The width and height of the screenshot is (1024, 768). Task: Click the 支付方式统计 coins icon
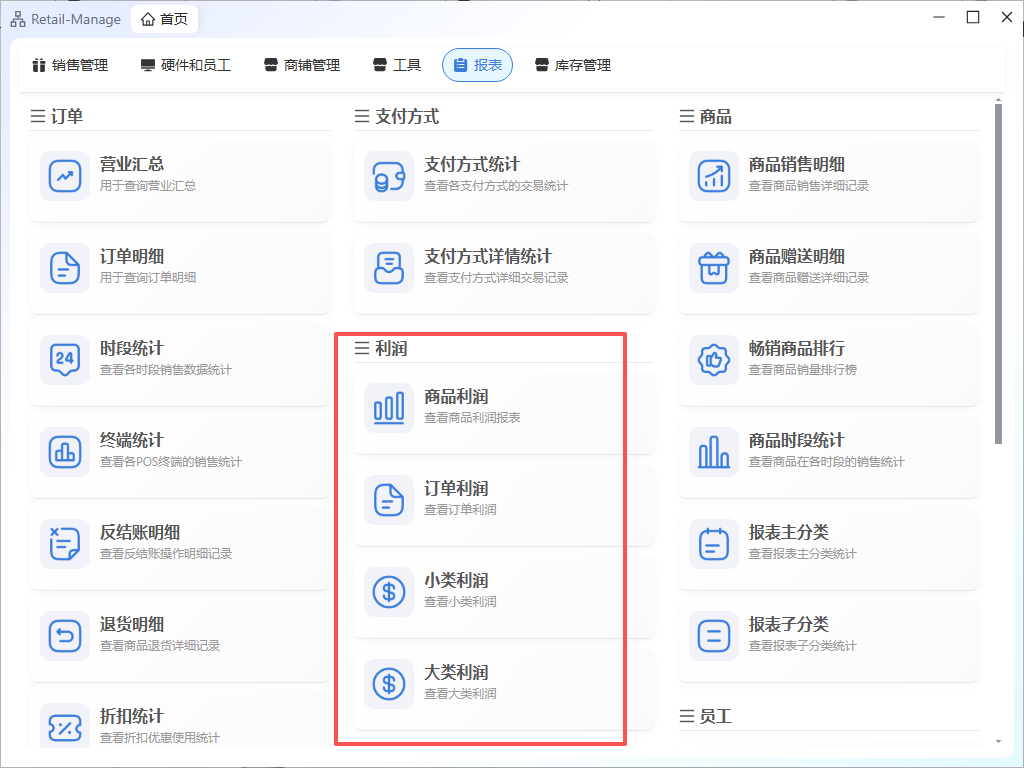(x=389, y=176)
